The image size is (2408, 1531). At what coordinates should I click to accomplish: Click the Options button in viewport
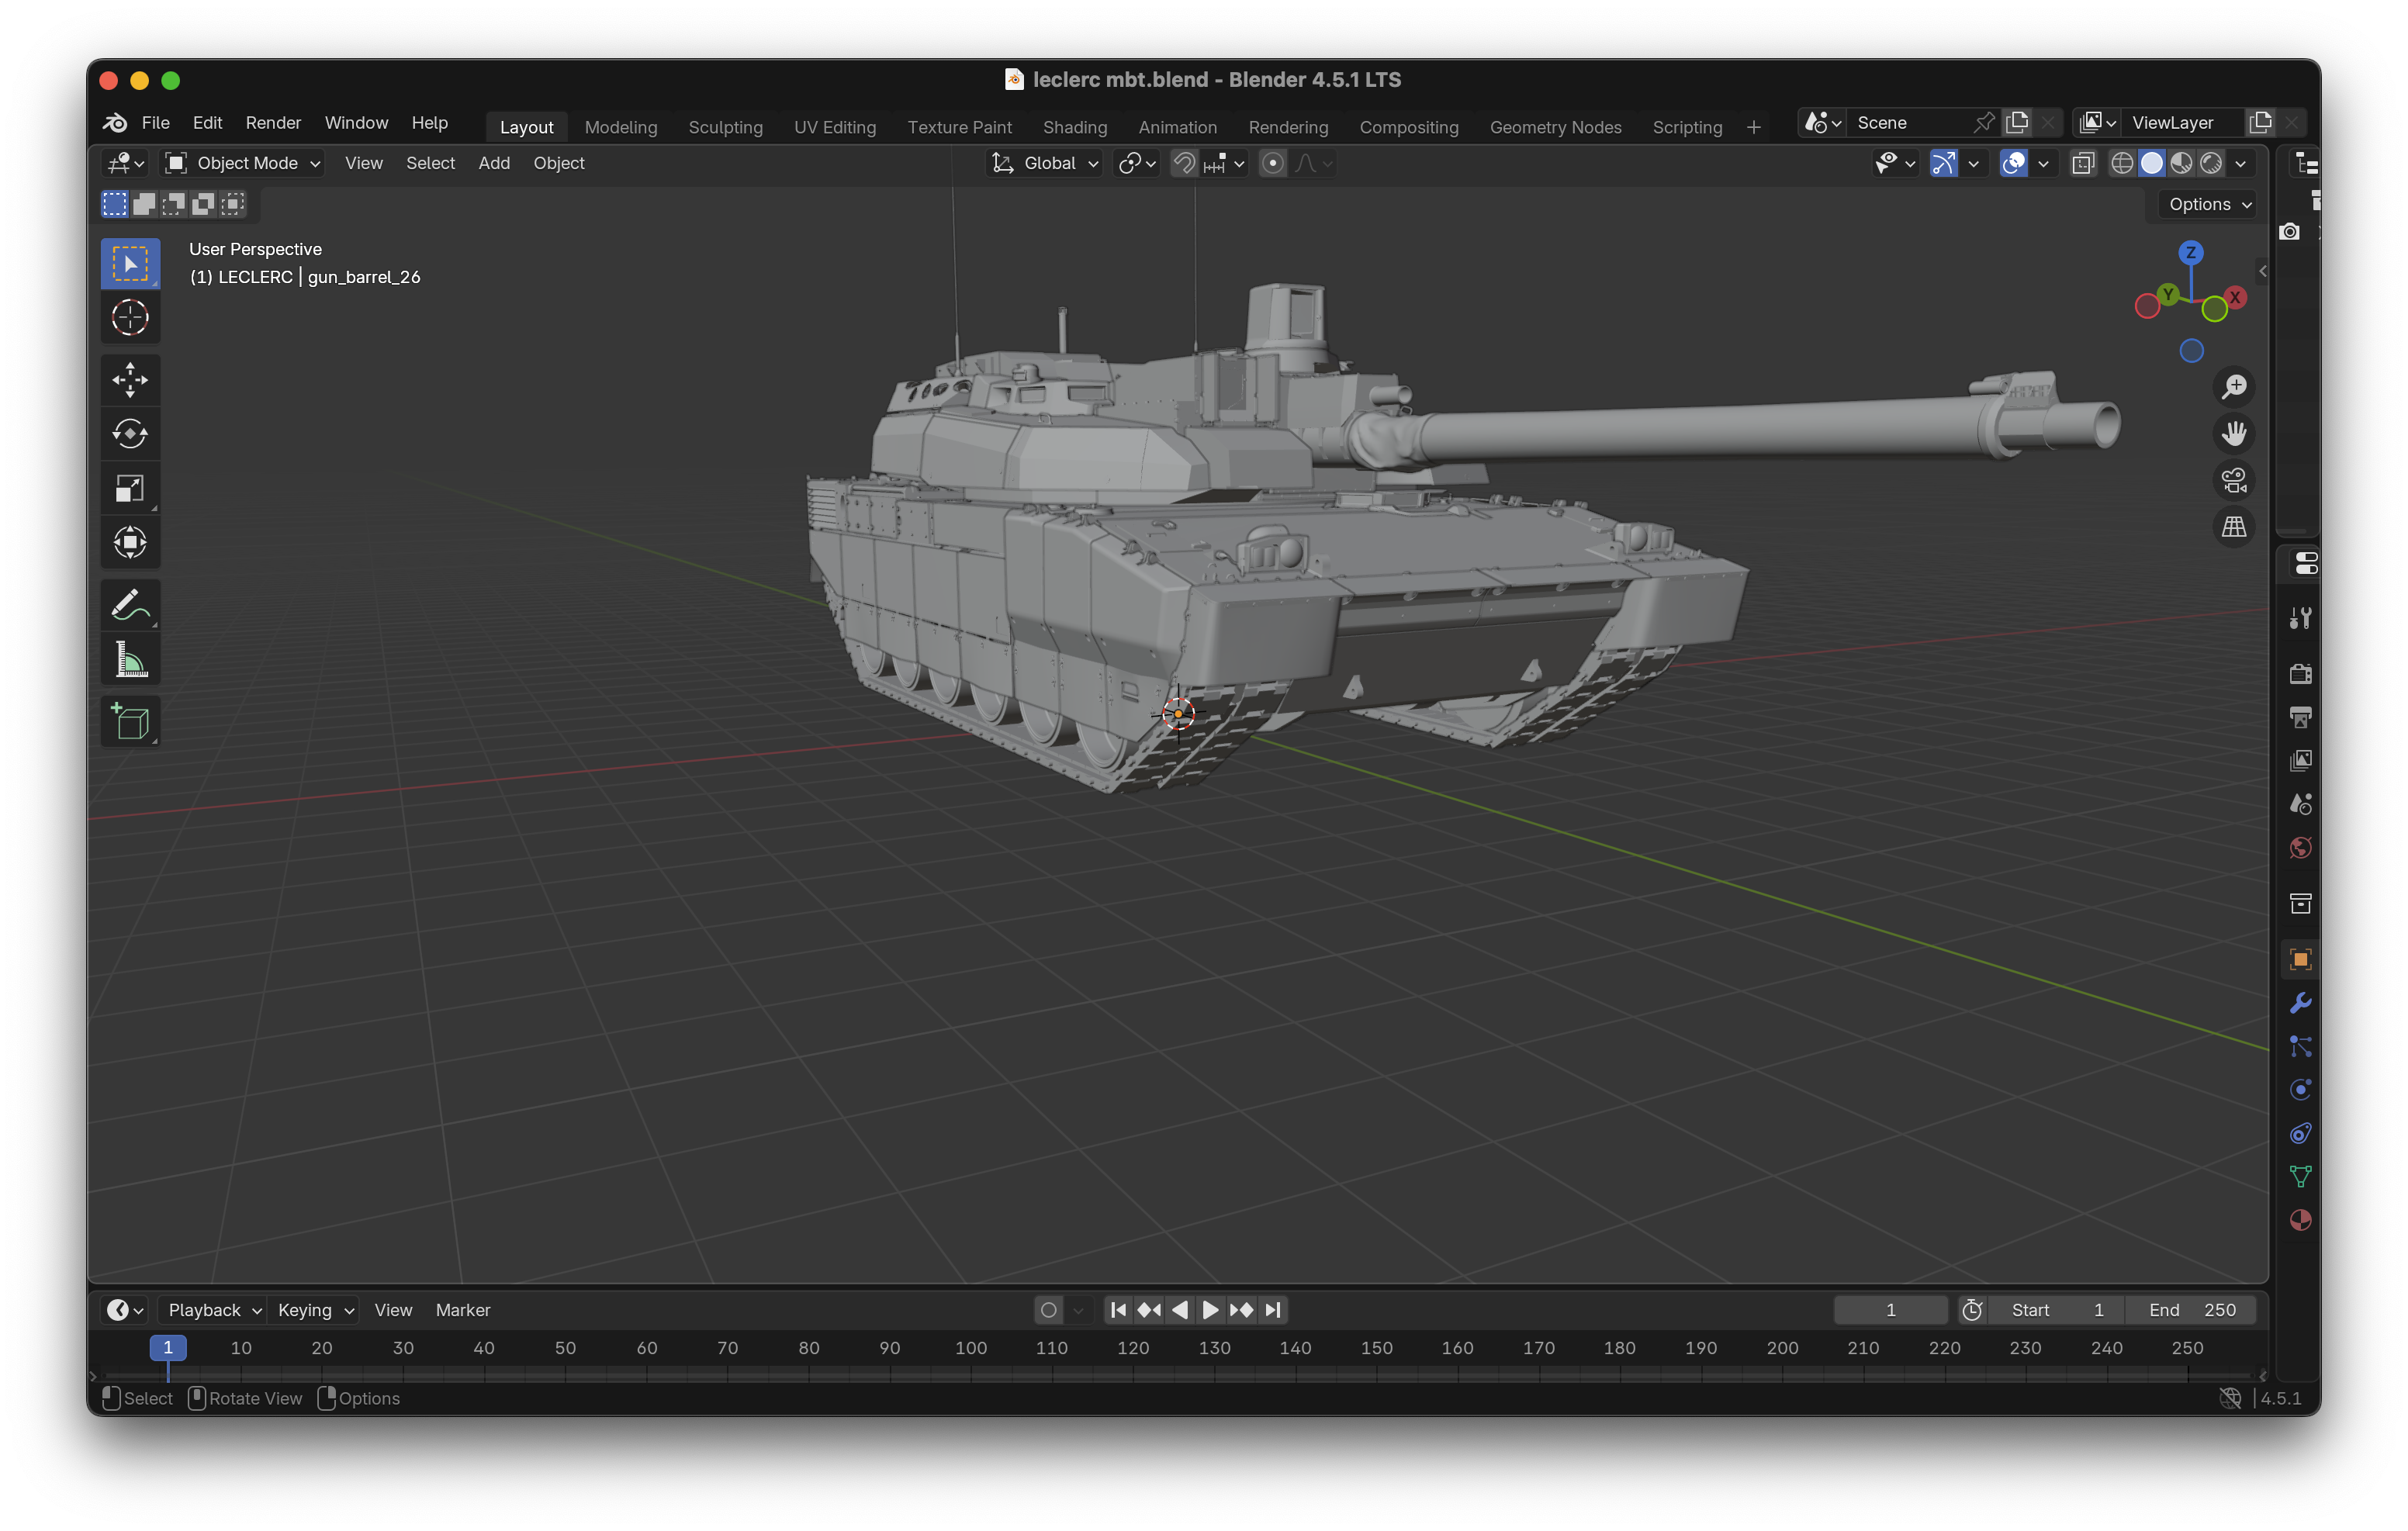(2209, 204)
